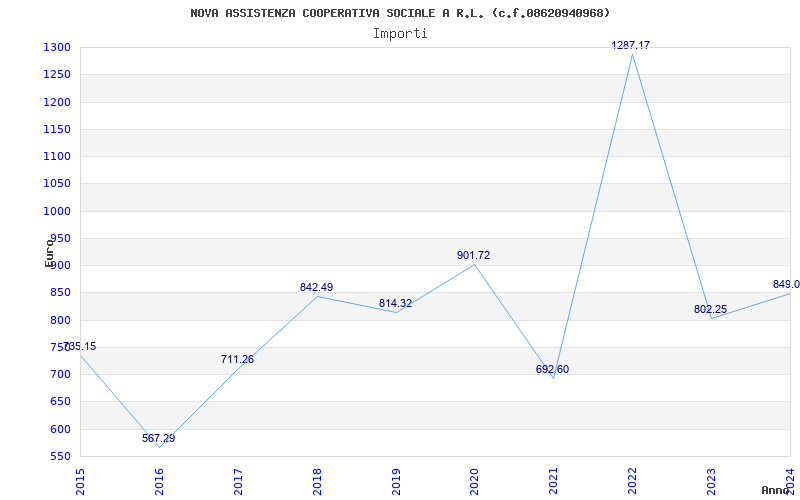Click the 842.49 data point label
Image resolution: width=800 pixels, height=500 pixels.
click(316, 287)
